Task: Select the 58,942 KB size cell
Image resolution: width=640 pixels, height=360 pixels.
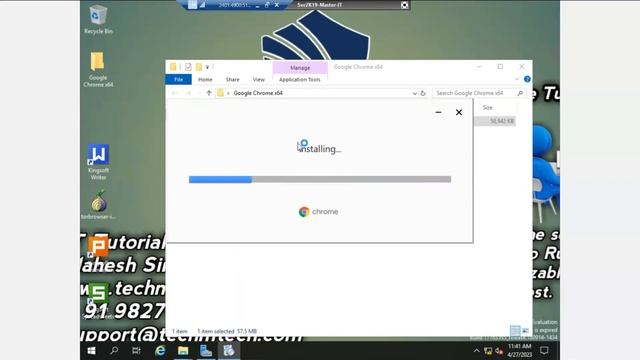Action: (495, 121)
